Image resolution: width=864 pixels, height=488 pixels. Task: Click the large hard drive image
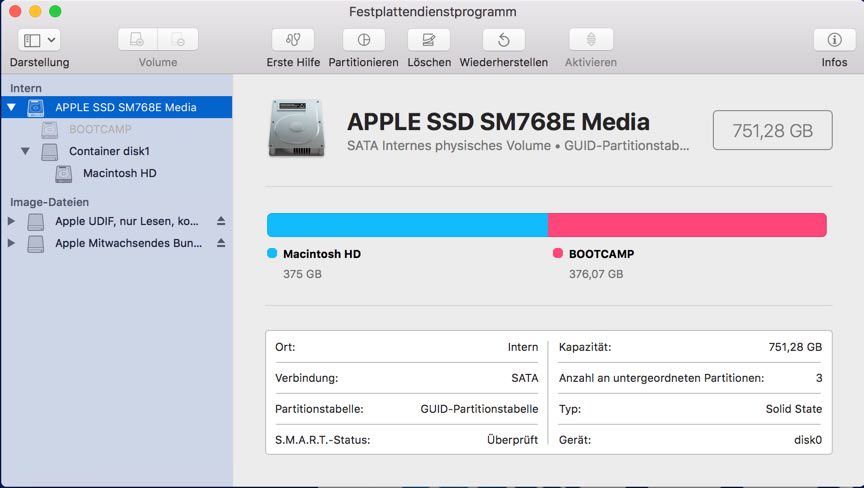coord(296,128)
